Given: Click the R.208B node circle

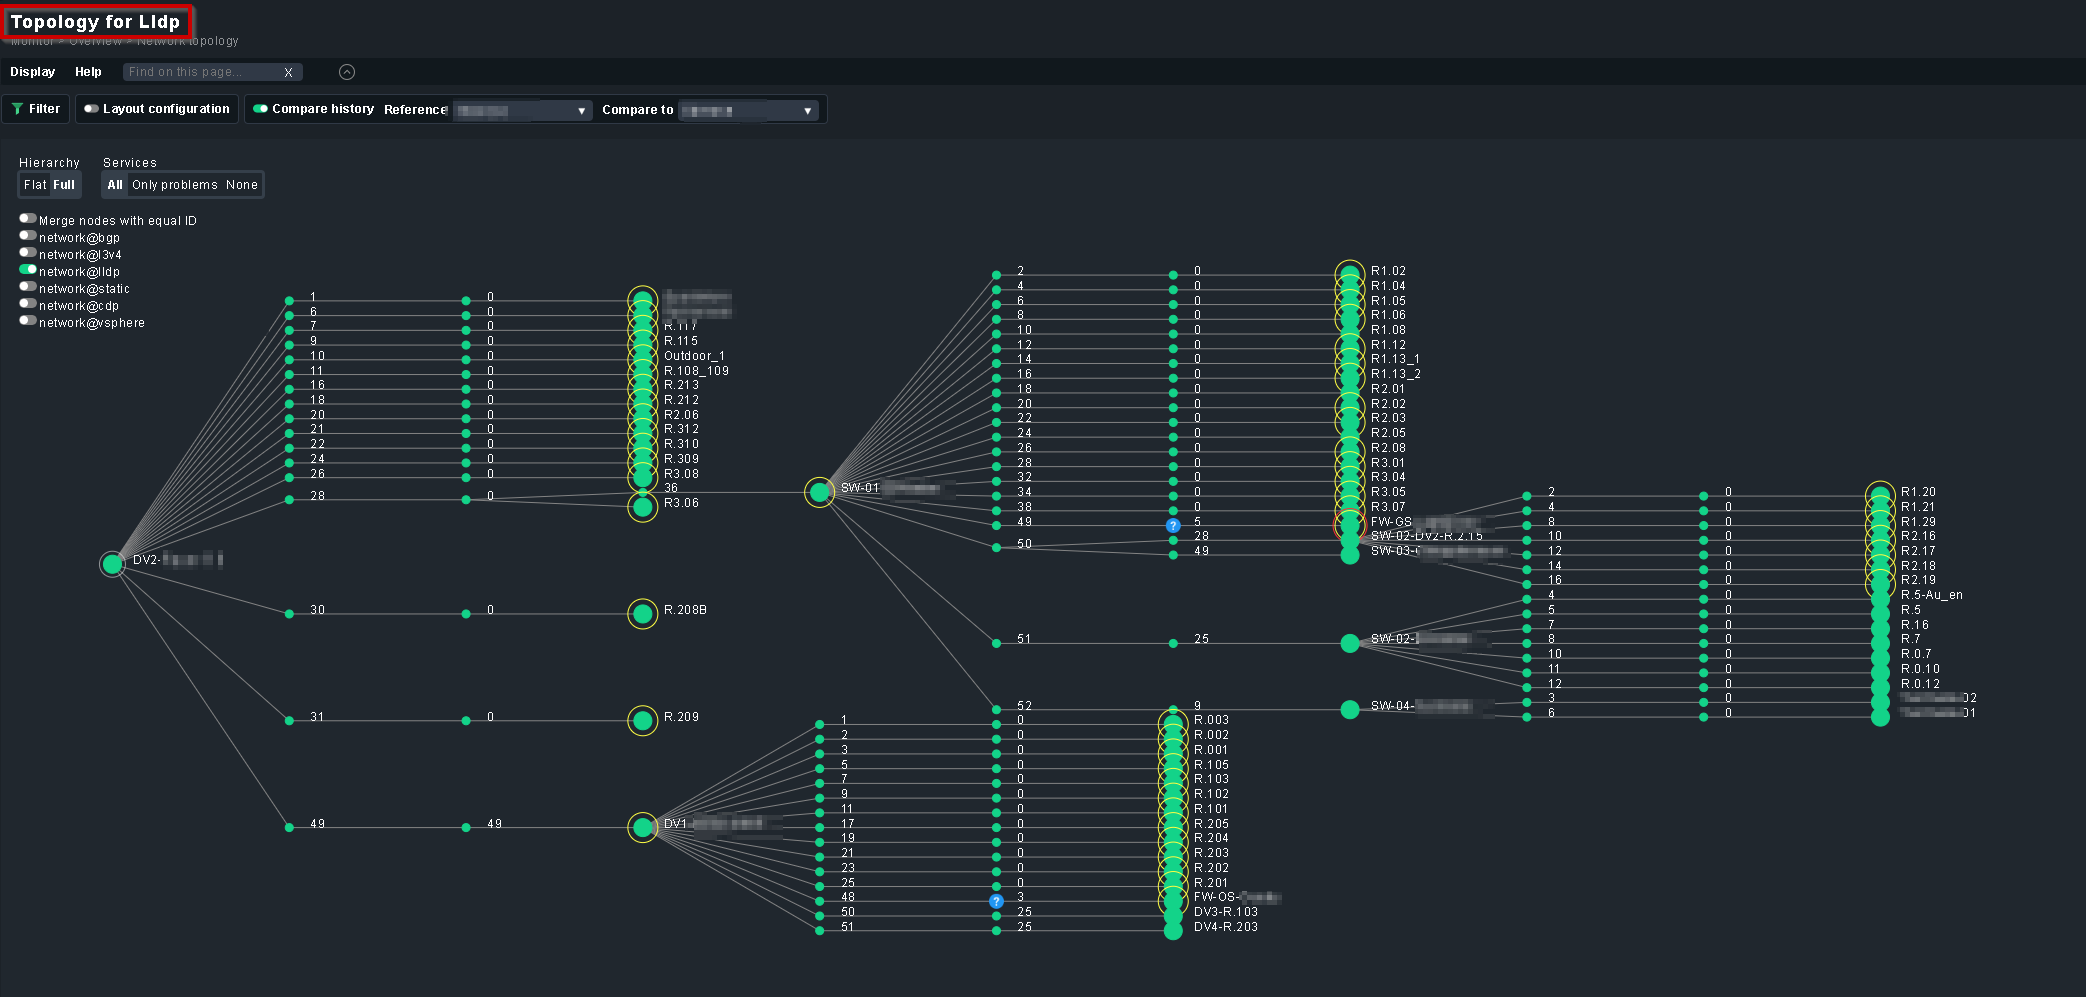Looking at the screenshot, I should click(x=642, y=613).
